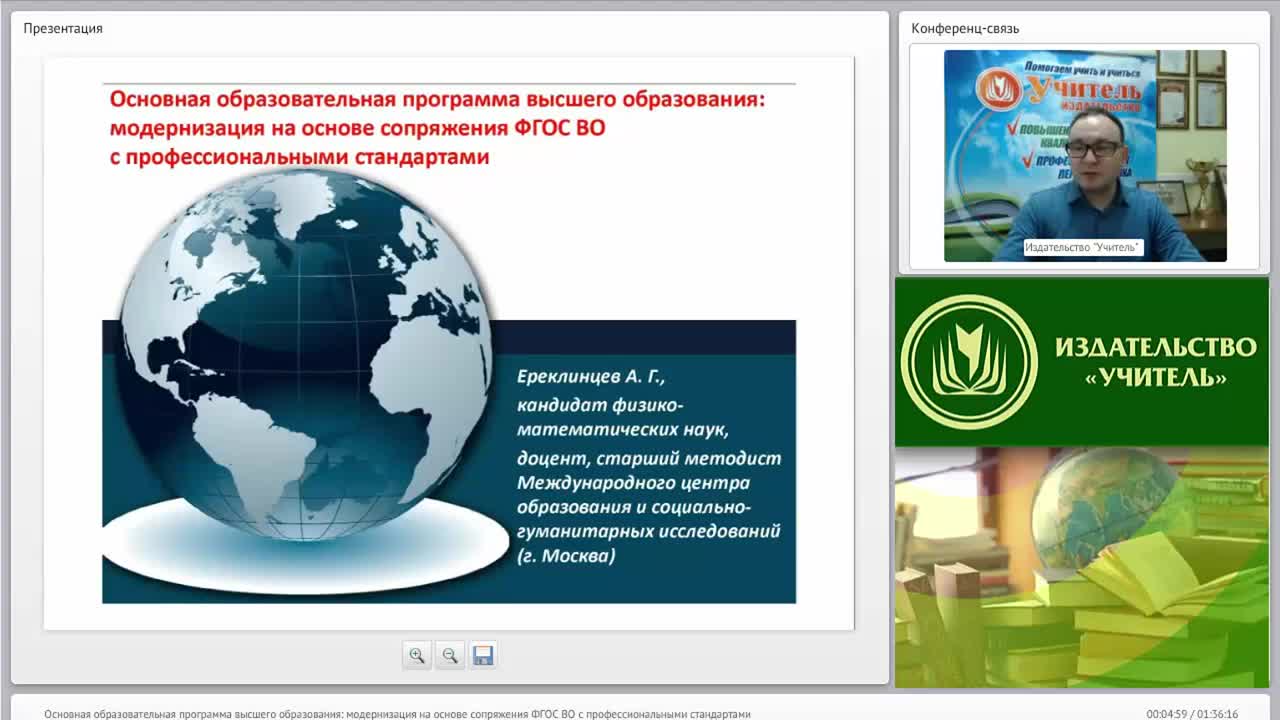Click the globe image on the slide
The width and height of the screenshot is (1280, 720).
tap(305, 355)
